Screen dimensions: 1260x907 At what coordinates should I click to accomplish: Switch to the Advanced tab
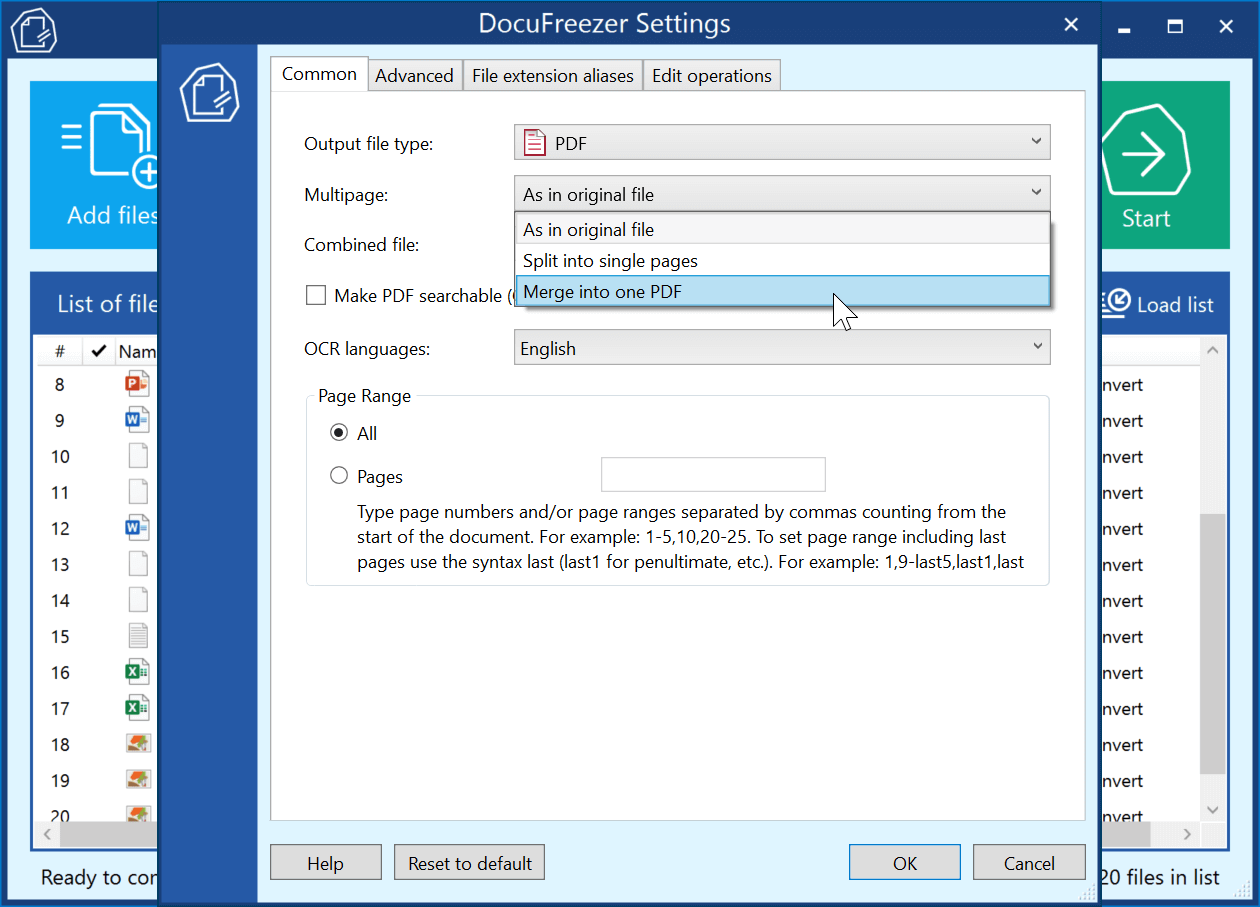tap(414, 76)
